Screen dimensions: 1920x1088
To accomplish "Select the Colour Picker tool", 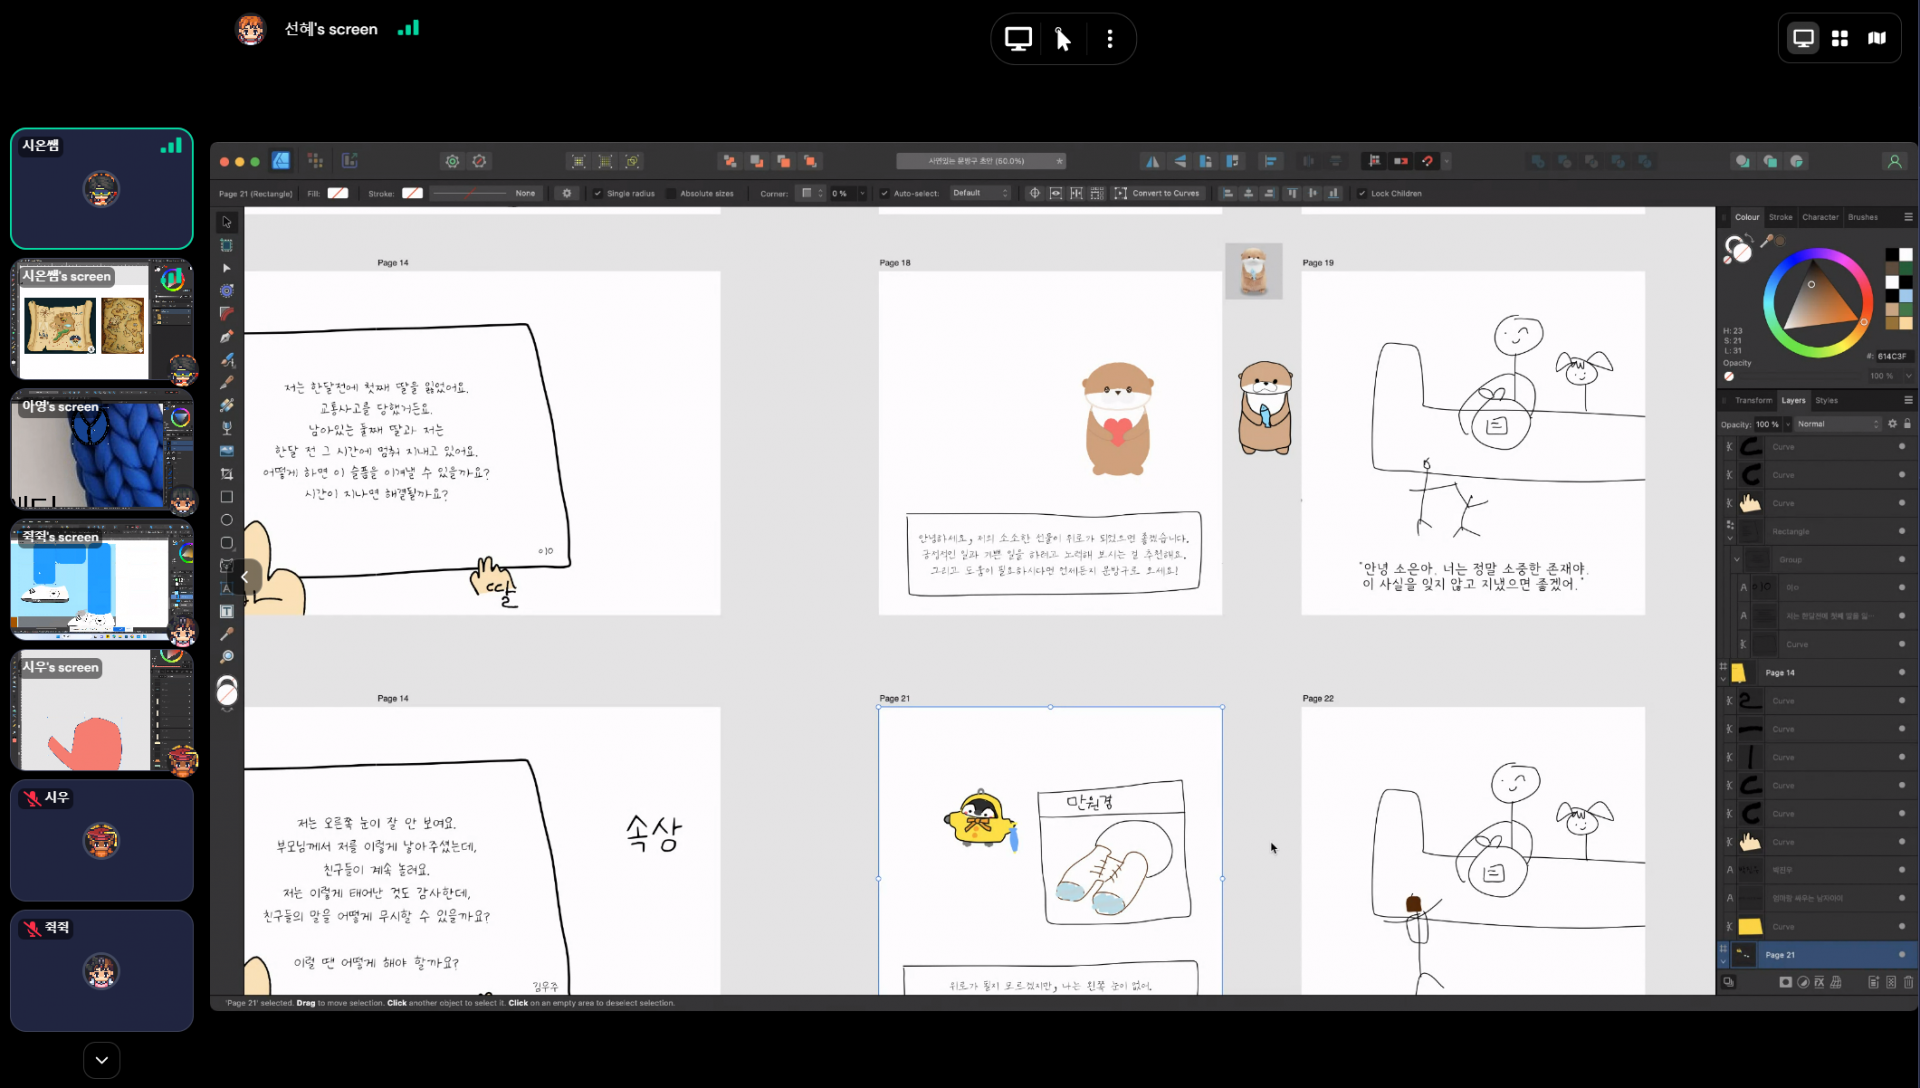I will click(227, 634).
